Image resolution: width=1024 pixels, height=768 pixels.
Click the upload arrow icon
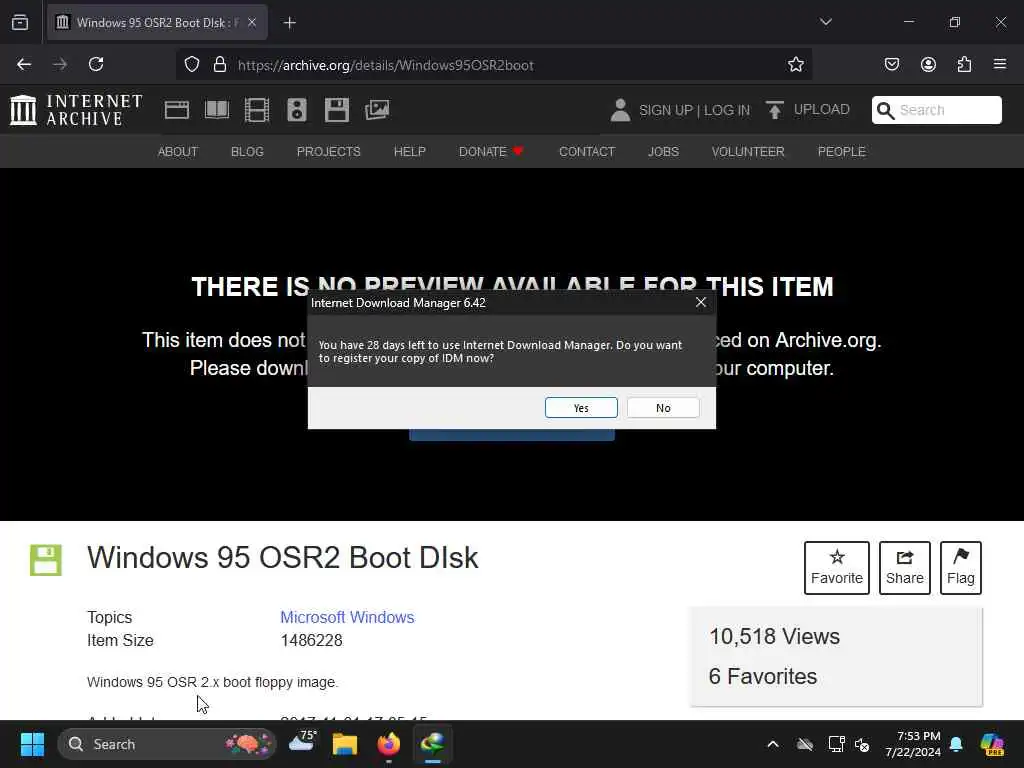click(775, 110)
